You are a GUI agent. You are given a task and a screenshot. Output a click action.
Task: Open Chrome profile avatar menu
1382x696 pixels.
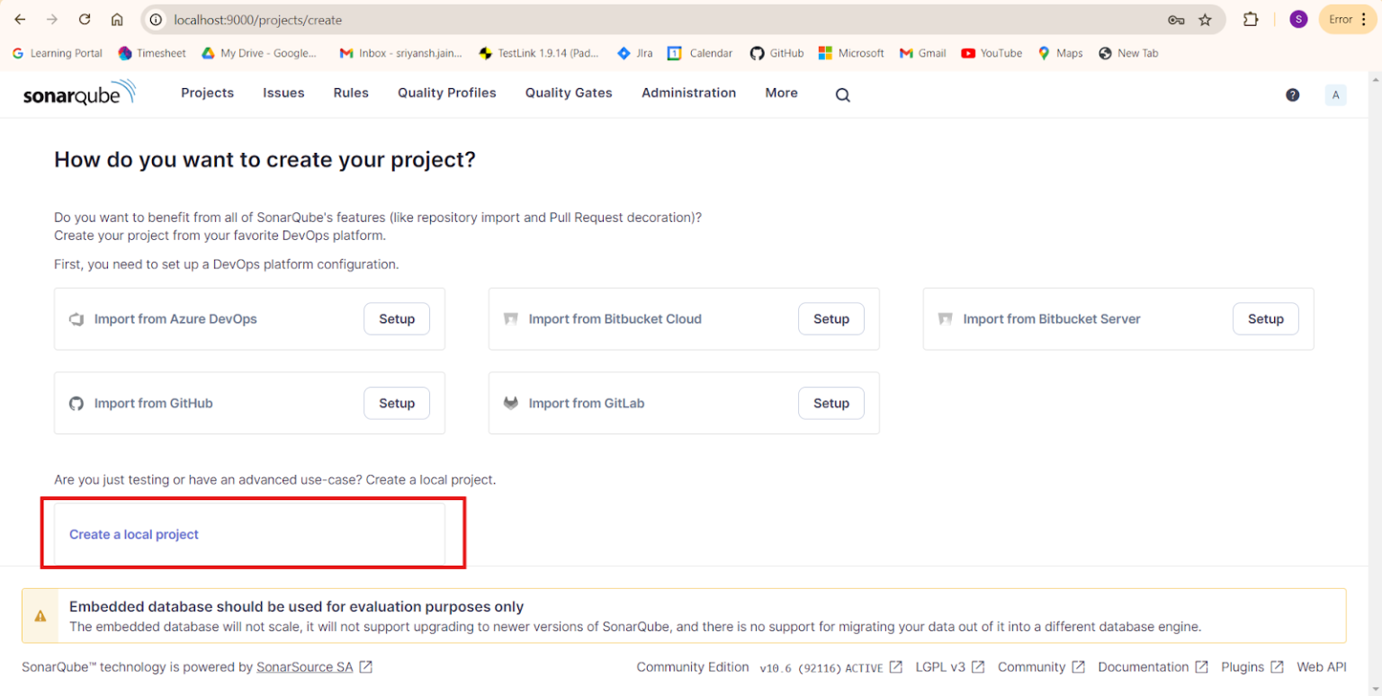tap(1298, 20)
